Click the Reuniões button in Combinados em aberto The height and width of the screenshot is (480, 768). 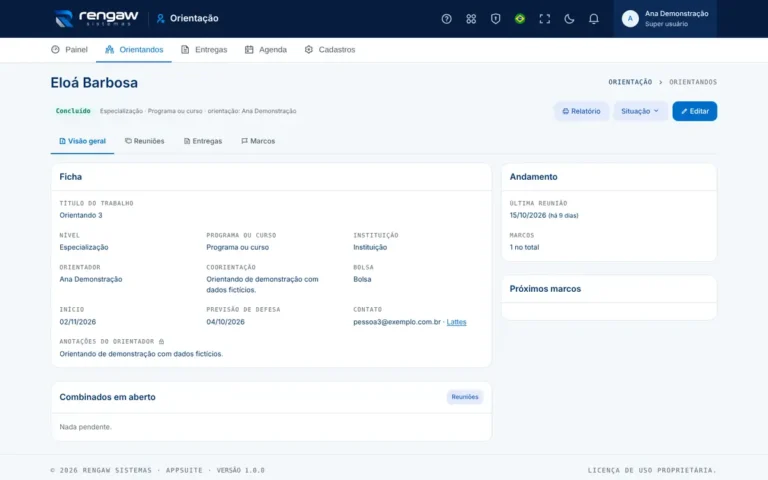(x=465, y=397)
